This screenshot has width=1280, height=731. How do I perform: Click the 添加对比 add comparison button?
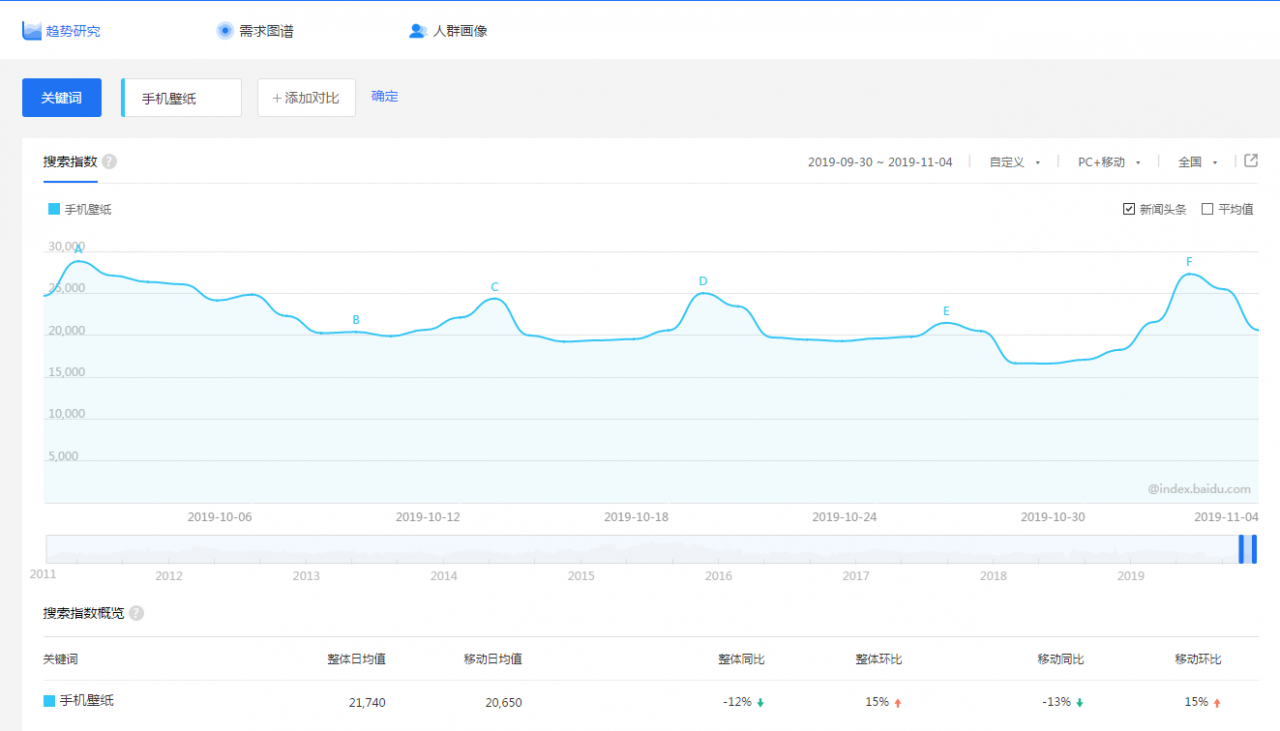[306, 98]
